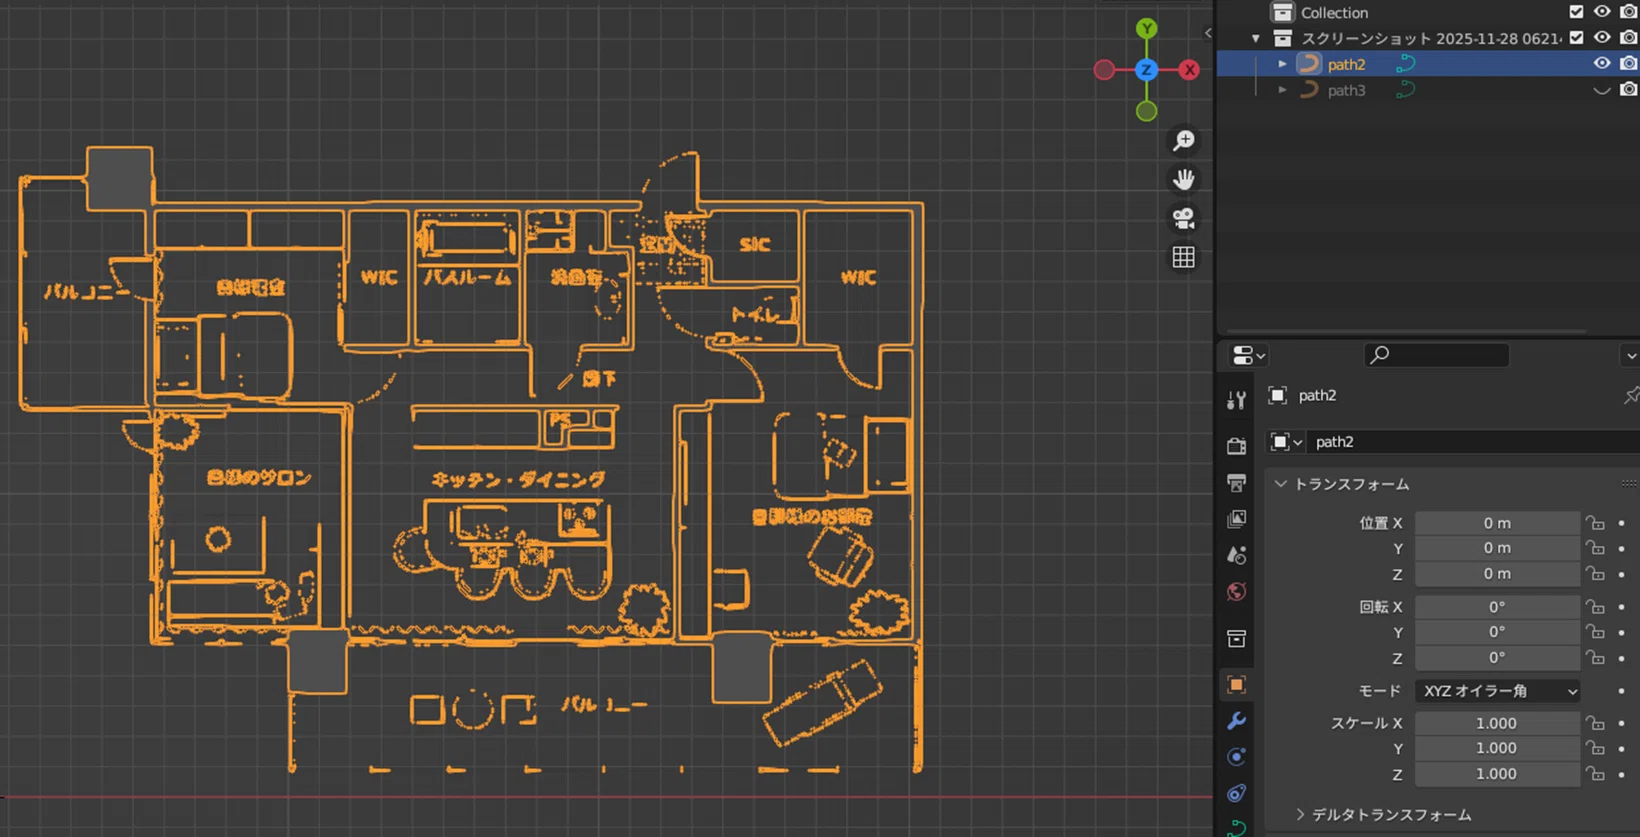This screenshot has width=1640, height=837.
Task: Toggle Collection viewport visibility eye
Action: [1602, 12]
